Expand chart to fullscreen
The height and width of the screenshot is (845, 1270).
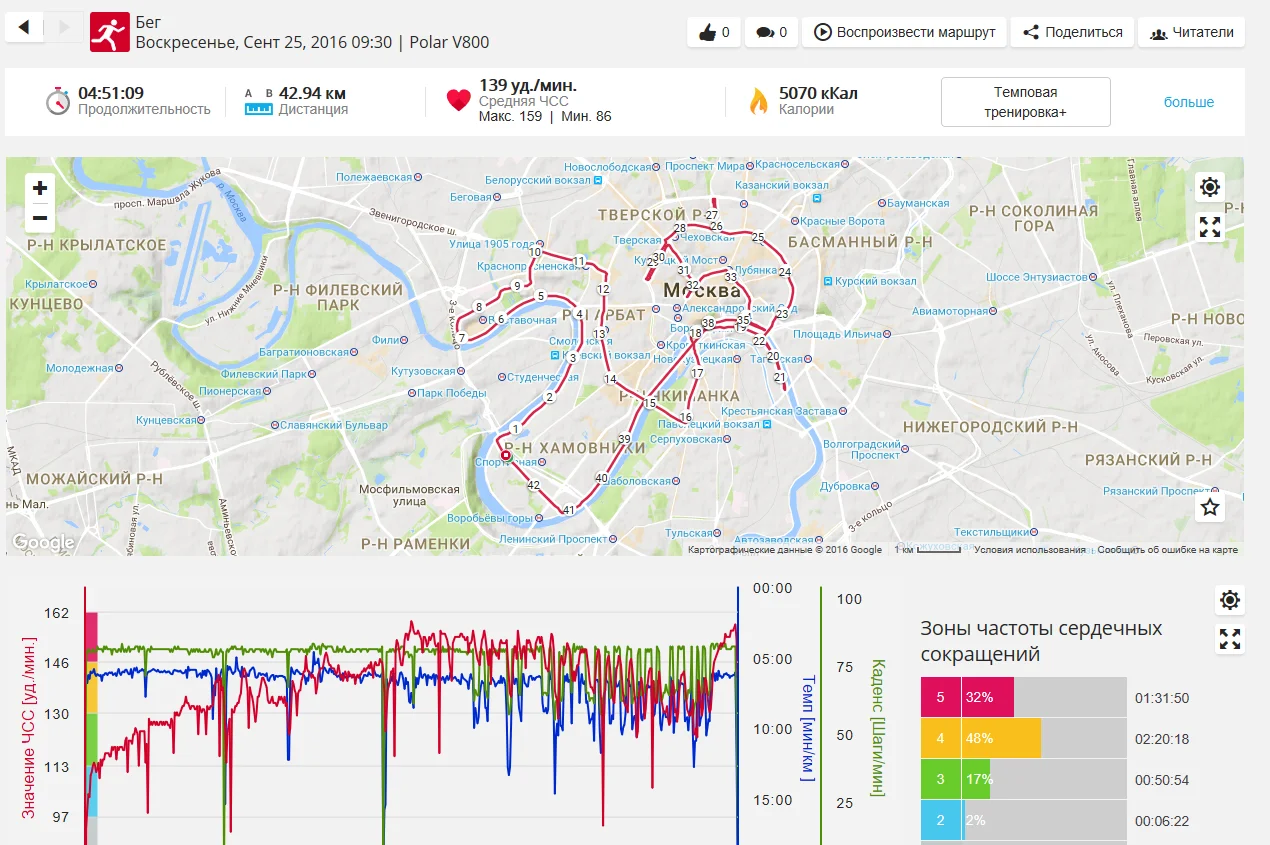pyautogui.click(x=1230, y=639)
